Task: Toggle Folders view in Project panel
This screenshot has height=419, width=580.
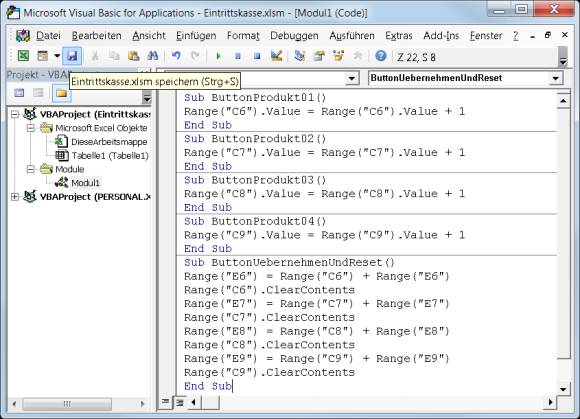Action: [61, 93]
